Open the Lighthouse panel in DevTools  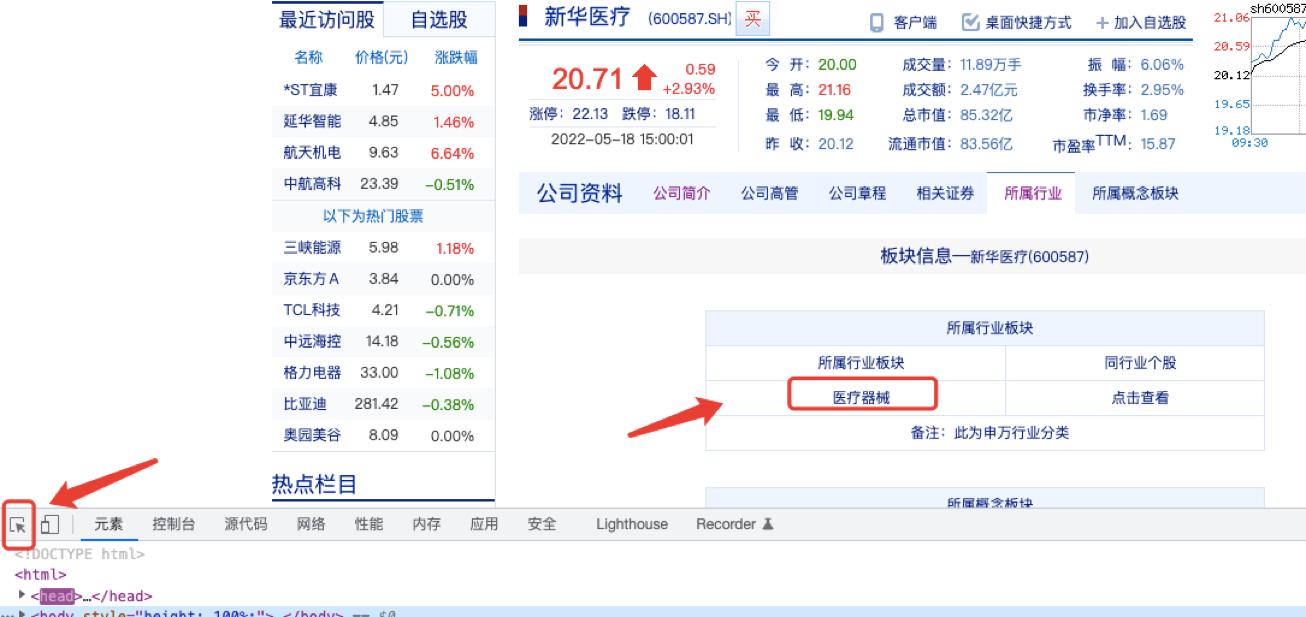(x=631, y=523)
